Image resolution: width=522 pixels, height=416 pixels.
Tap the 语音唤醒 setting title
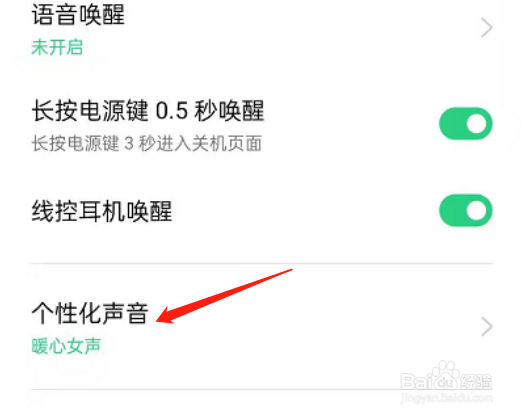[x=78, y=15]
